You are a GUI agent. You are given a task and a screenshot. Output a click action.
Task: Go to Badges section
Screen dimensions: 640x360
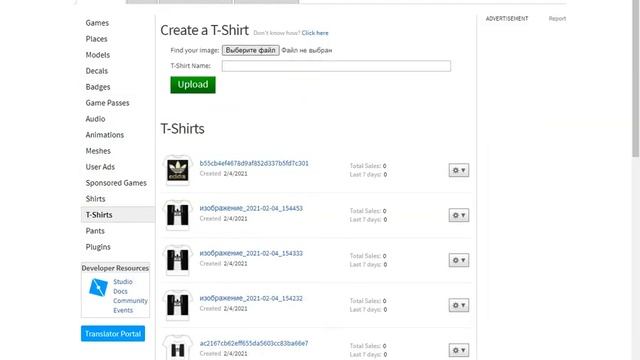click(98, 87)
